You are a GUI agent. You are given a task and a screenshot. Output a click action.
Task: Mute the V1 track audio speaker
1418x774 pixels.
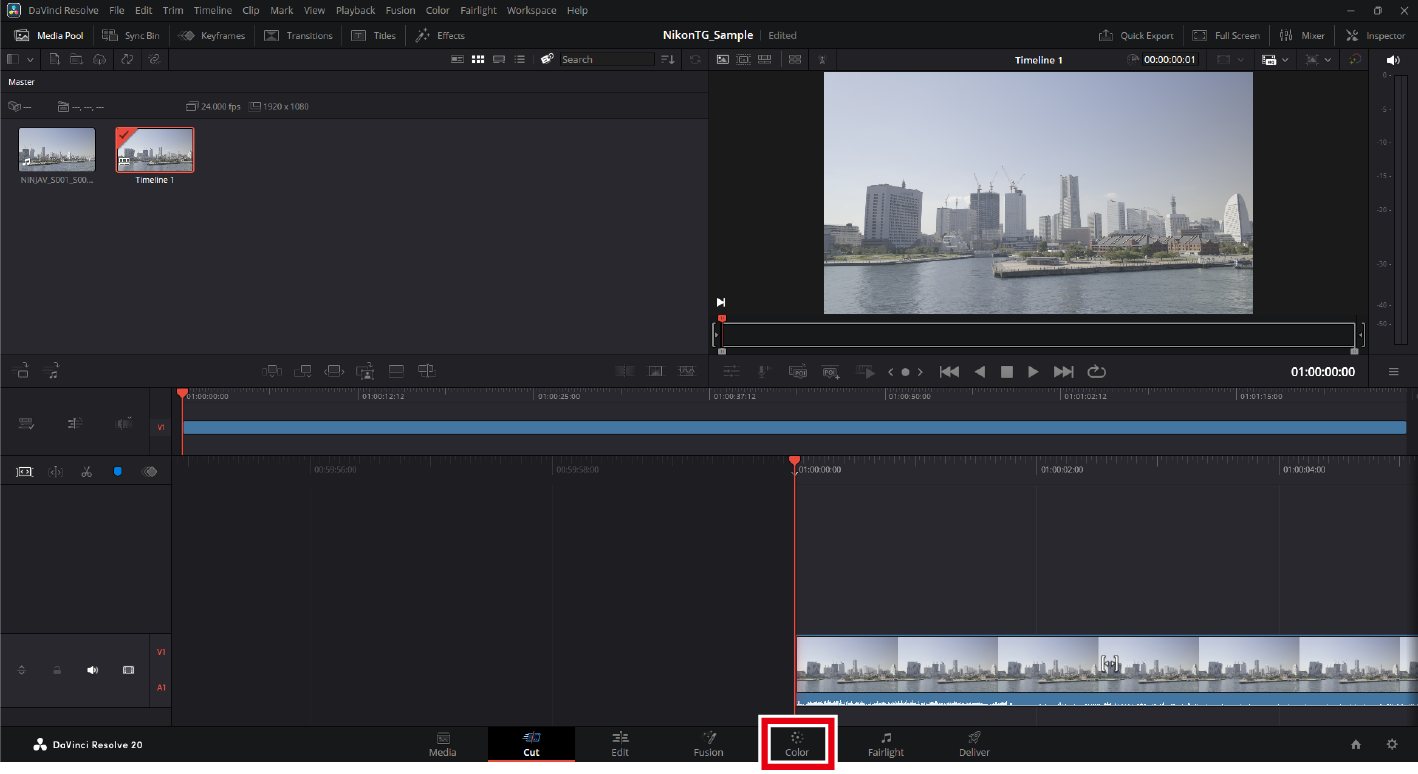pyautogui.click(x=93, y=670)
